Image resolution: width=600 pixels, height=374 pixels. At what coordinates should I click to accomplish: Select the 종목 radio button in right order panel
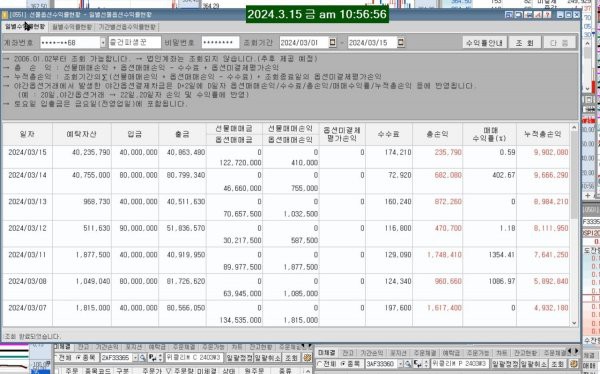(344, 363)
